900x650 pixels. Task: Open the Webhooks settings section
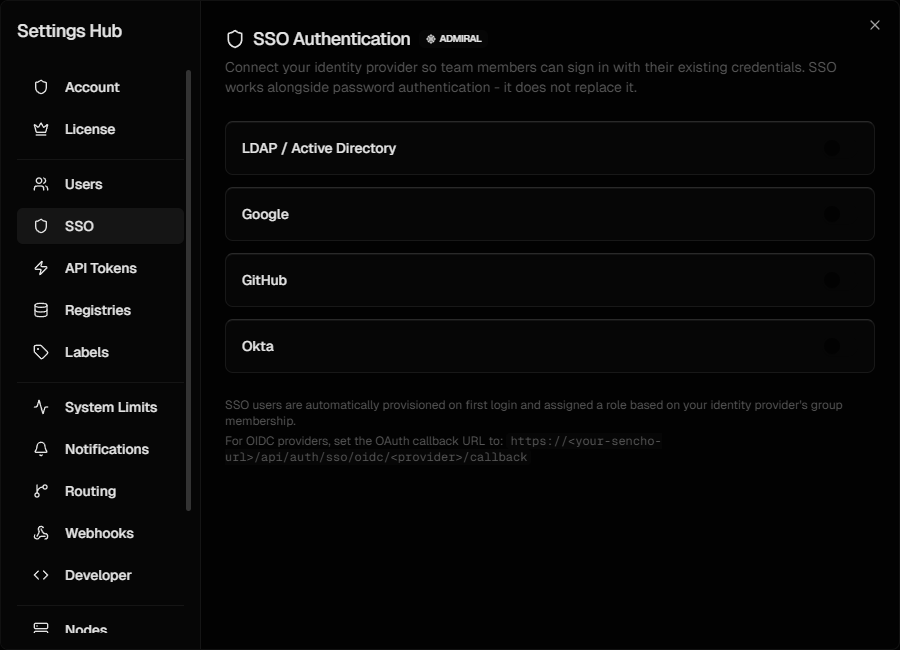pyautogui.click(x=100, y=533)
